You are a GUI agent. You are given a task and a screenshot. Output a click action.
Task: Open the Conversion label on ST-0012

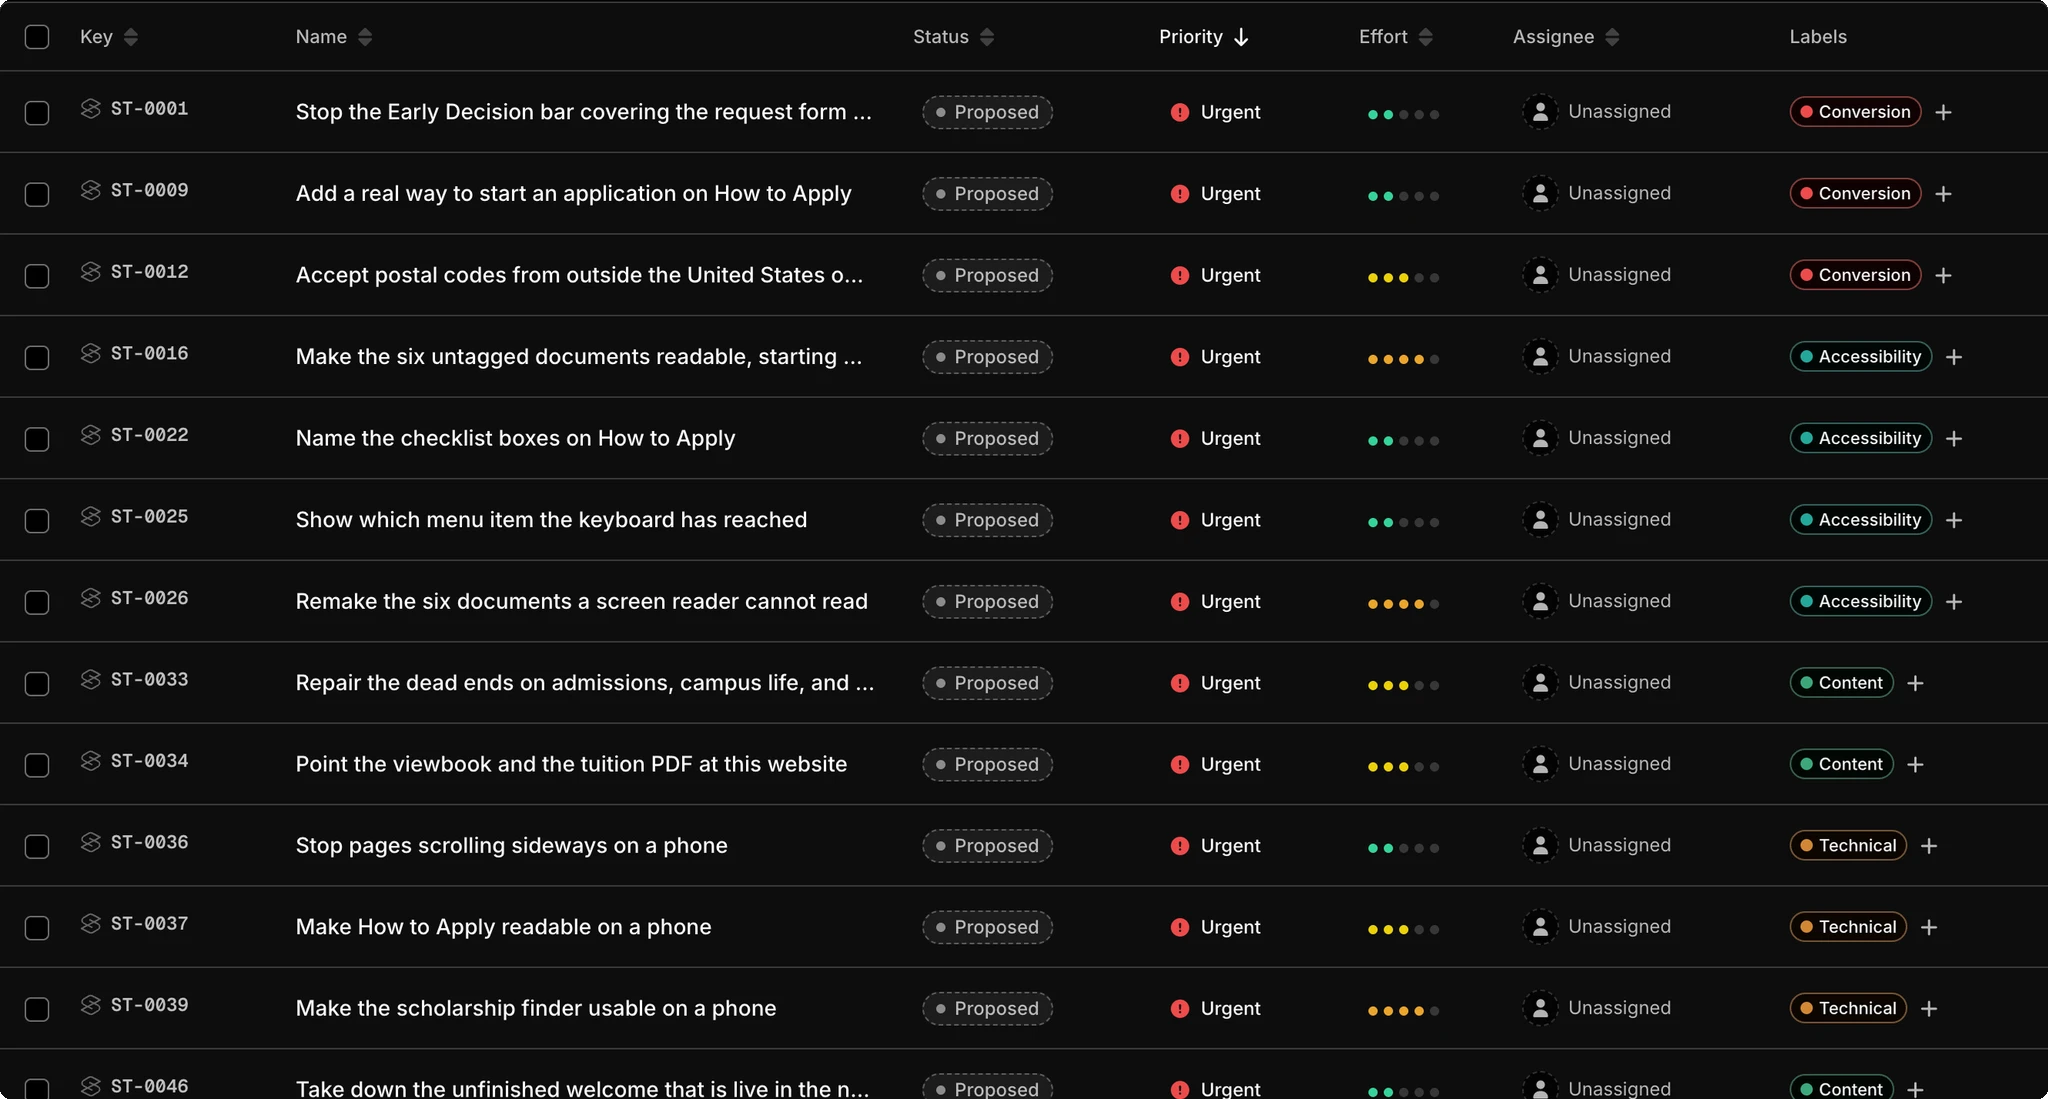(x=1855, y=275)
